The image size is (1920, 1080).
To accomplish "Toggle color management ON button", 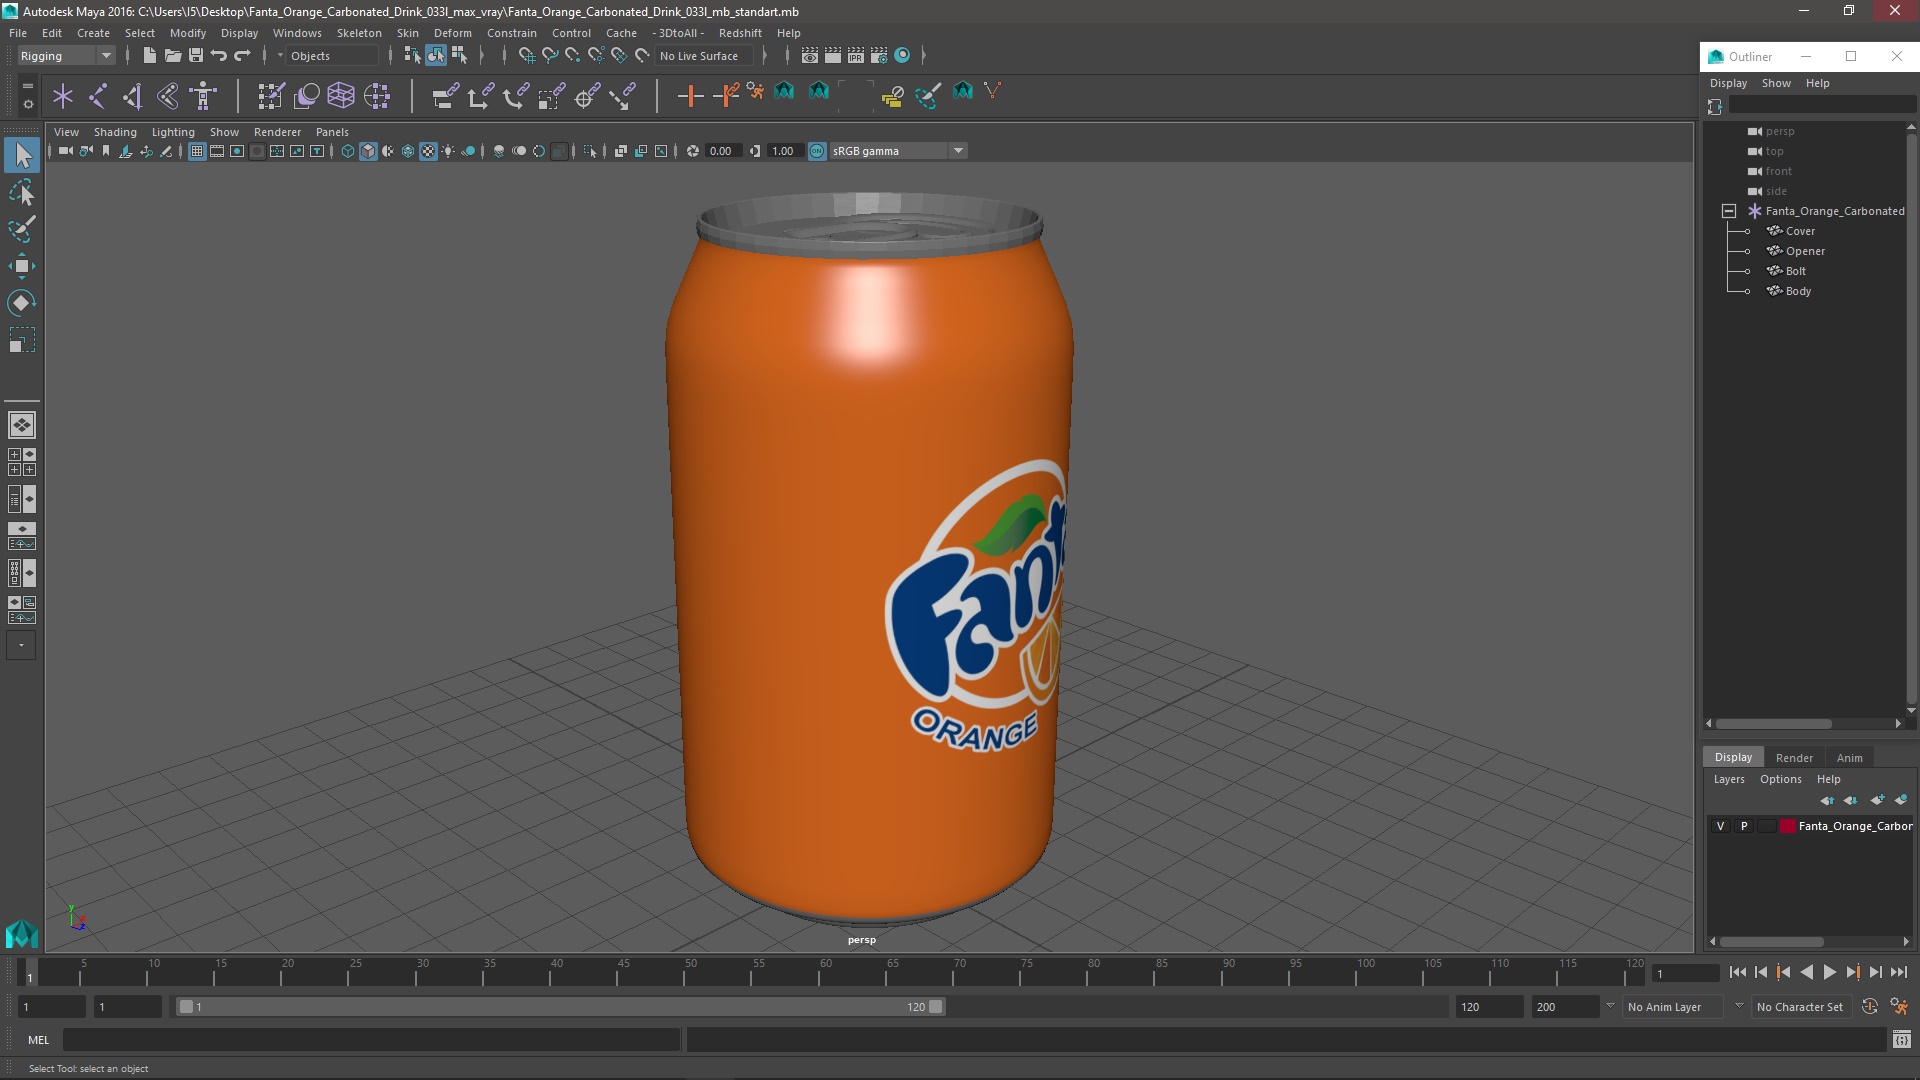I will (x=817, y=151).
